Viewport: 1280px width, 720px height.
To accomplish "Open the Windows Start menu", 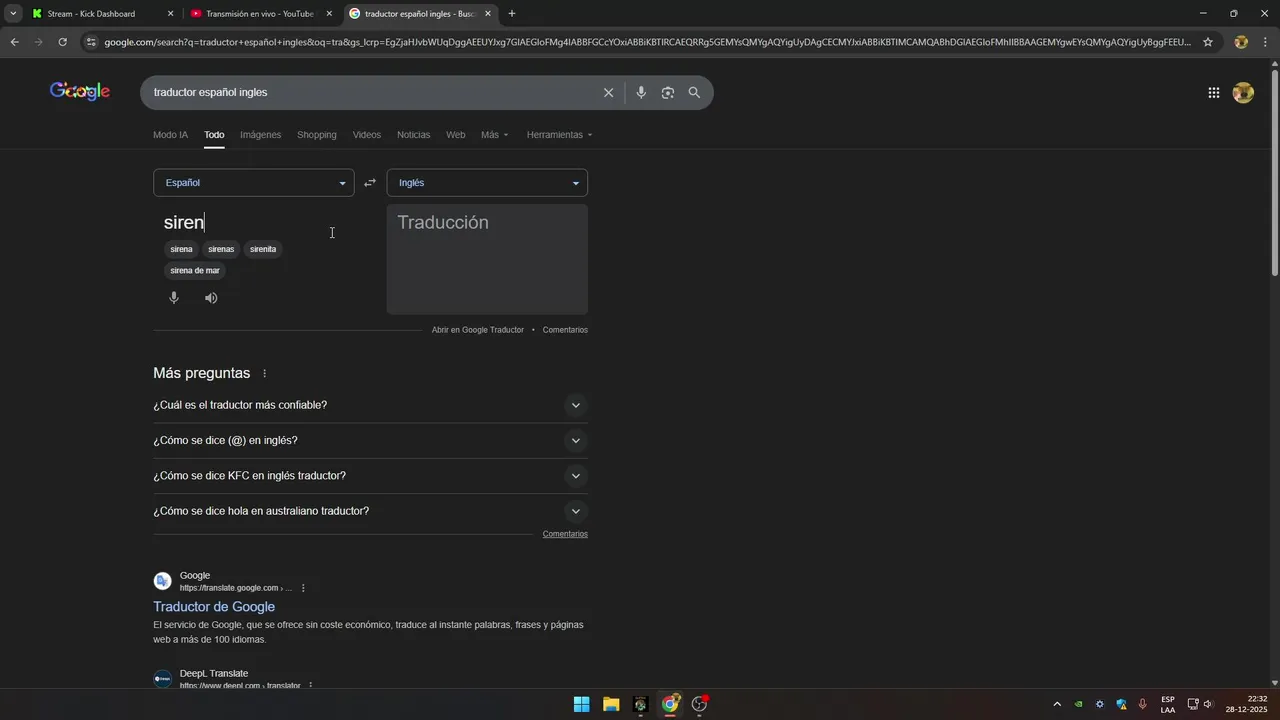I will 581,704.
